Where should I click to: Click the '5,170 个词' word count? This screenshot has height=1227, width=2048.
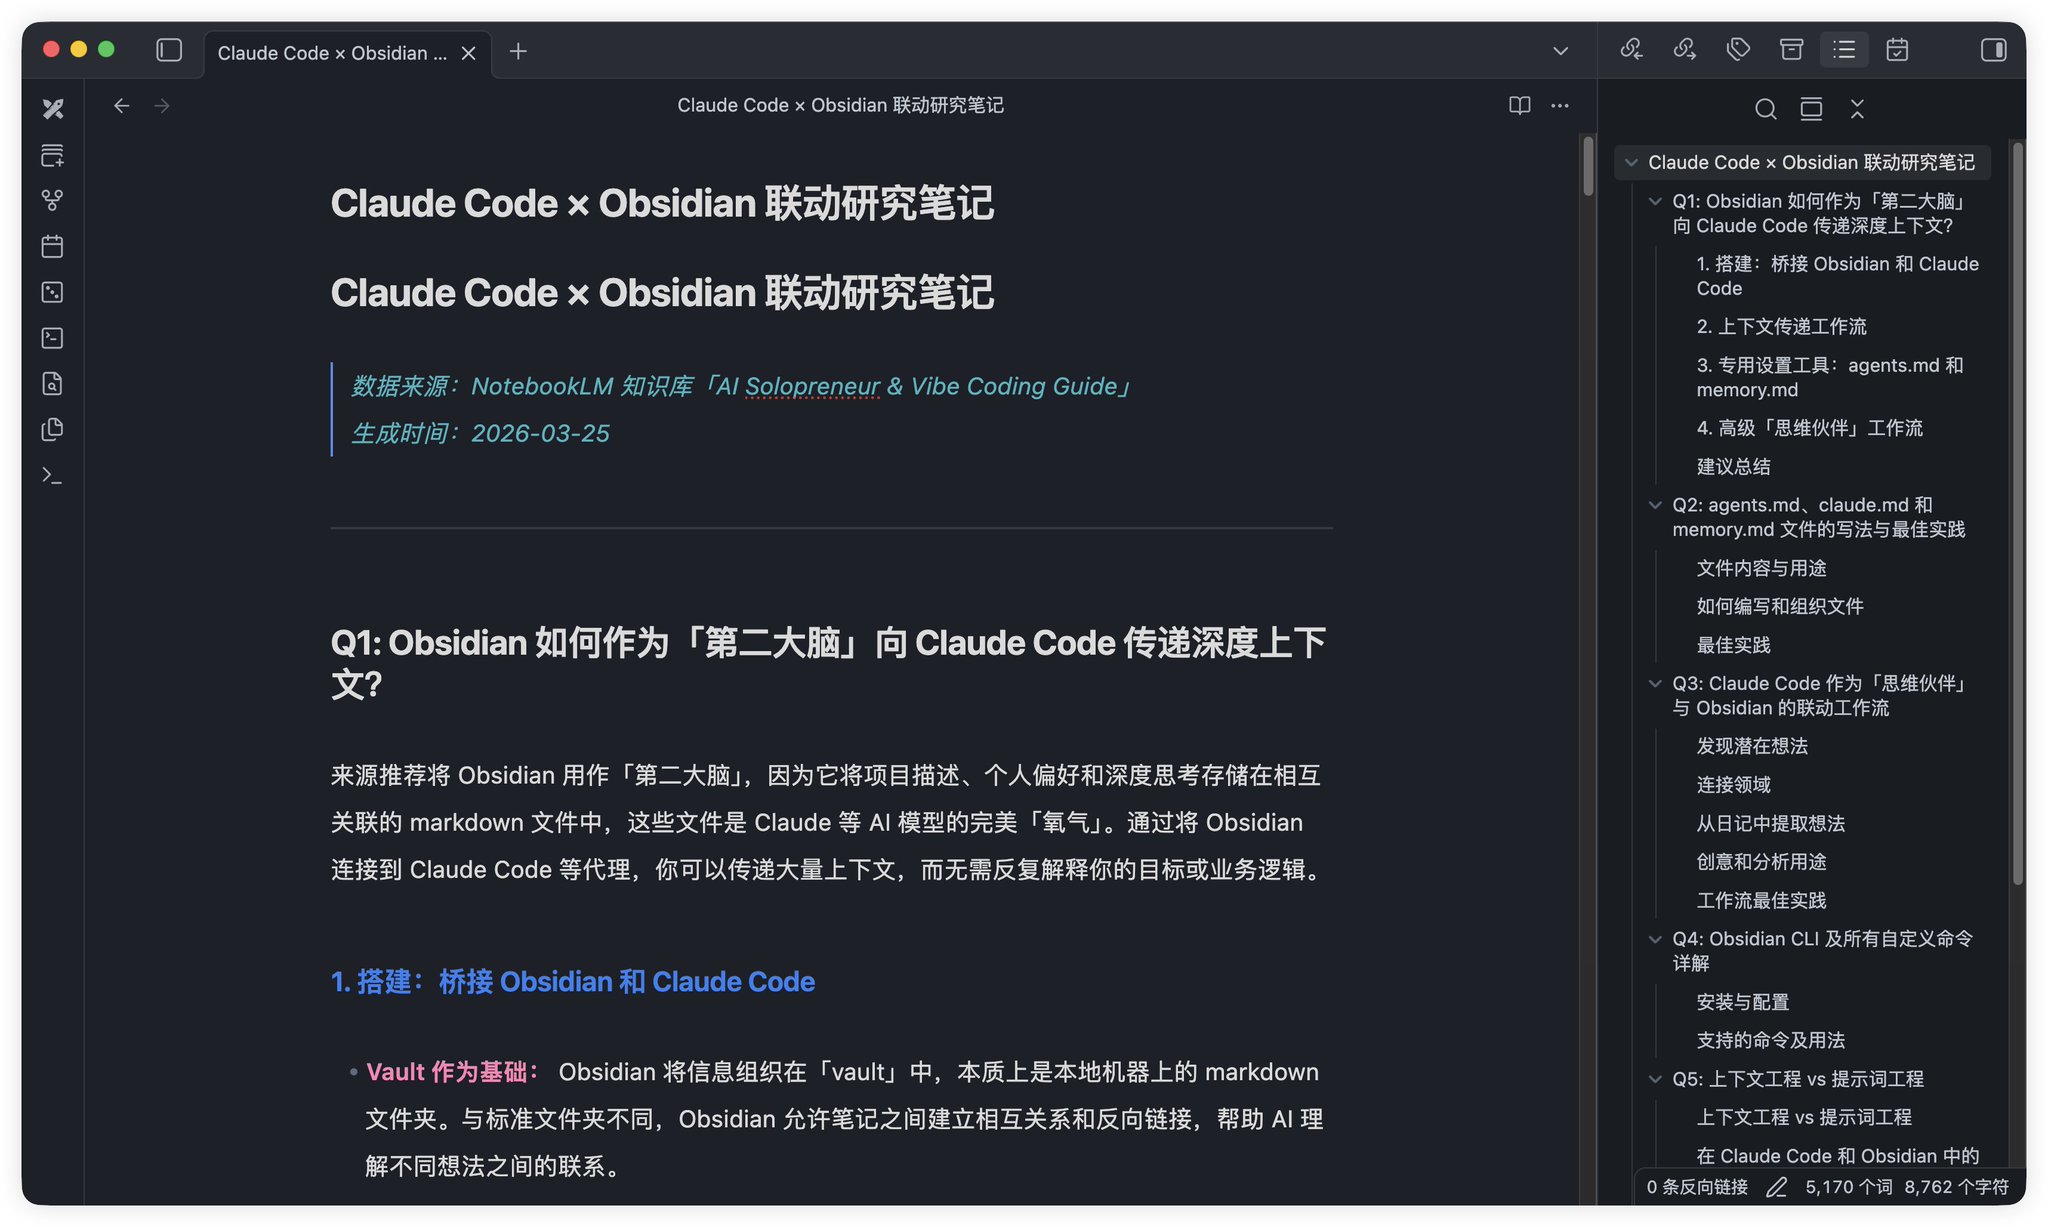(x=1848, y=1187)
